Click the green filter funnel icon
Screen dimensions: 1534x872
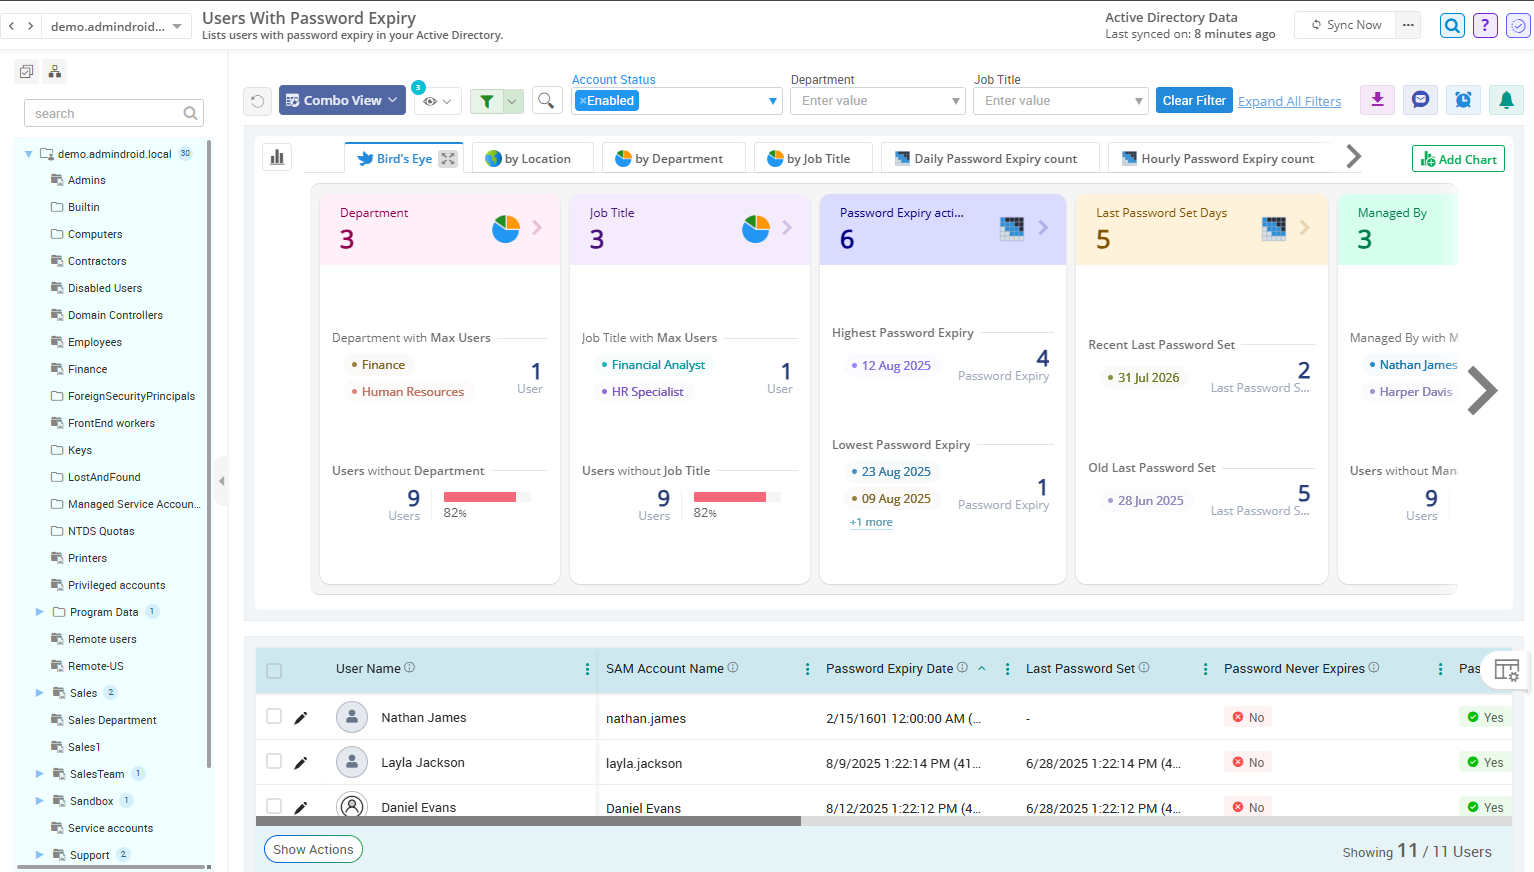coord(486,101)
